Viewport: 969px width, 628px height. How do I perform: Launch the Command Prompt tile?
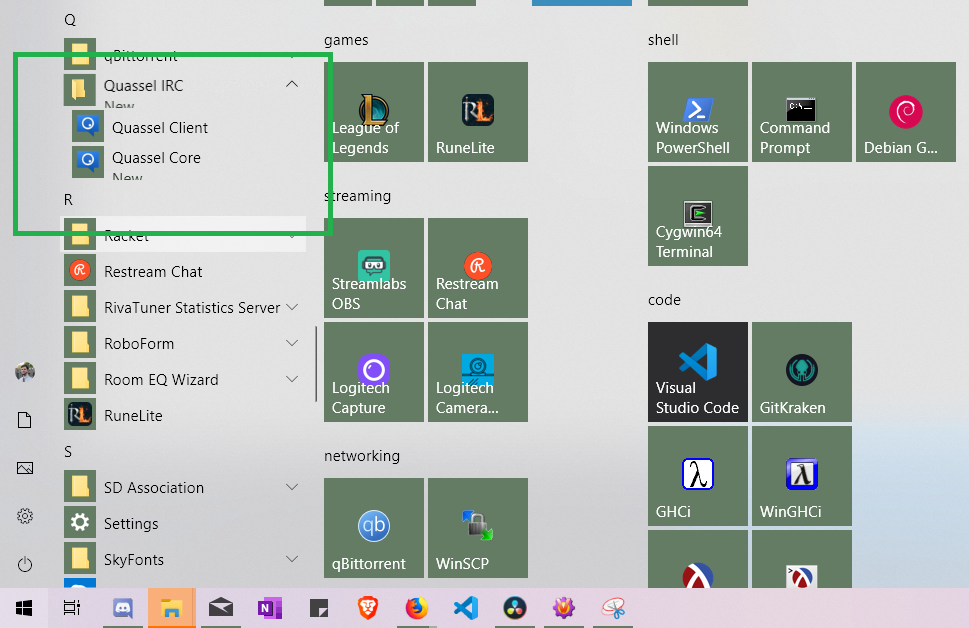(802, 112)
